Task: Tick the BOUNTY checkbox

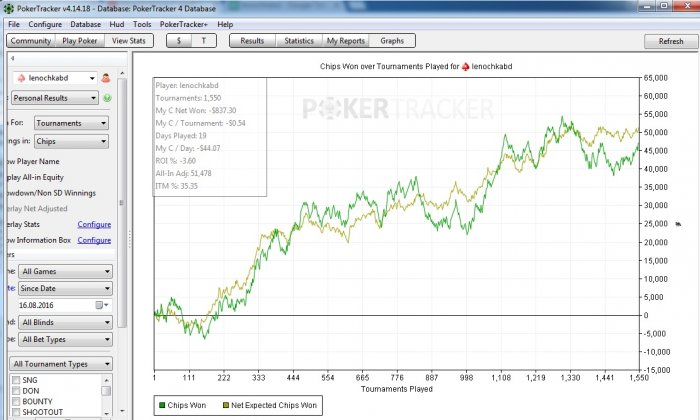Action: click(15, 402)
